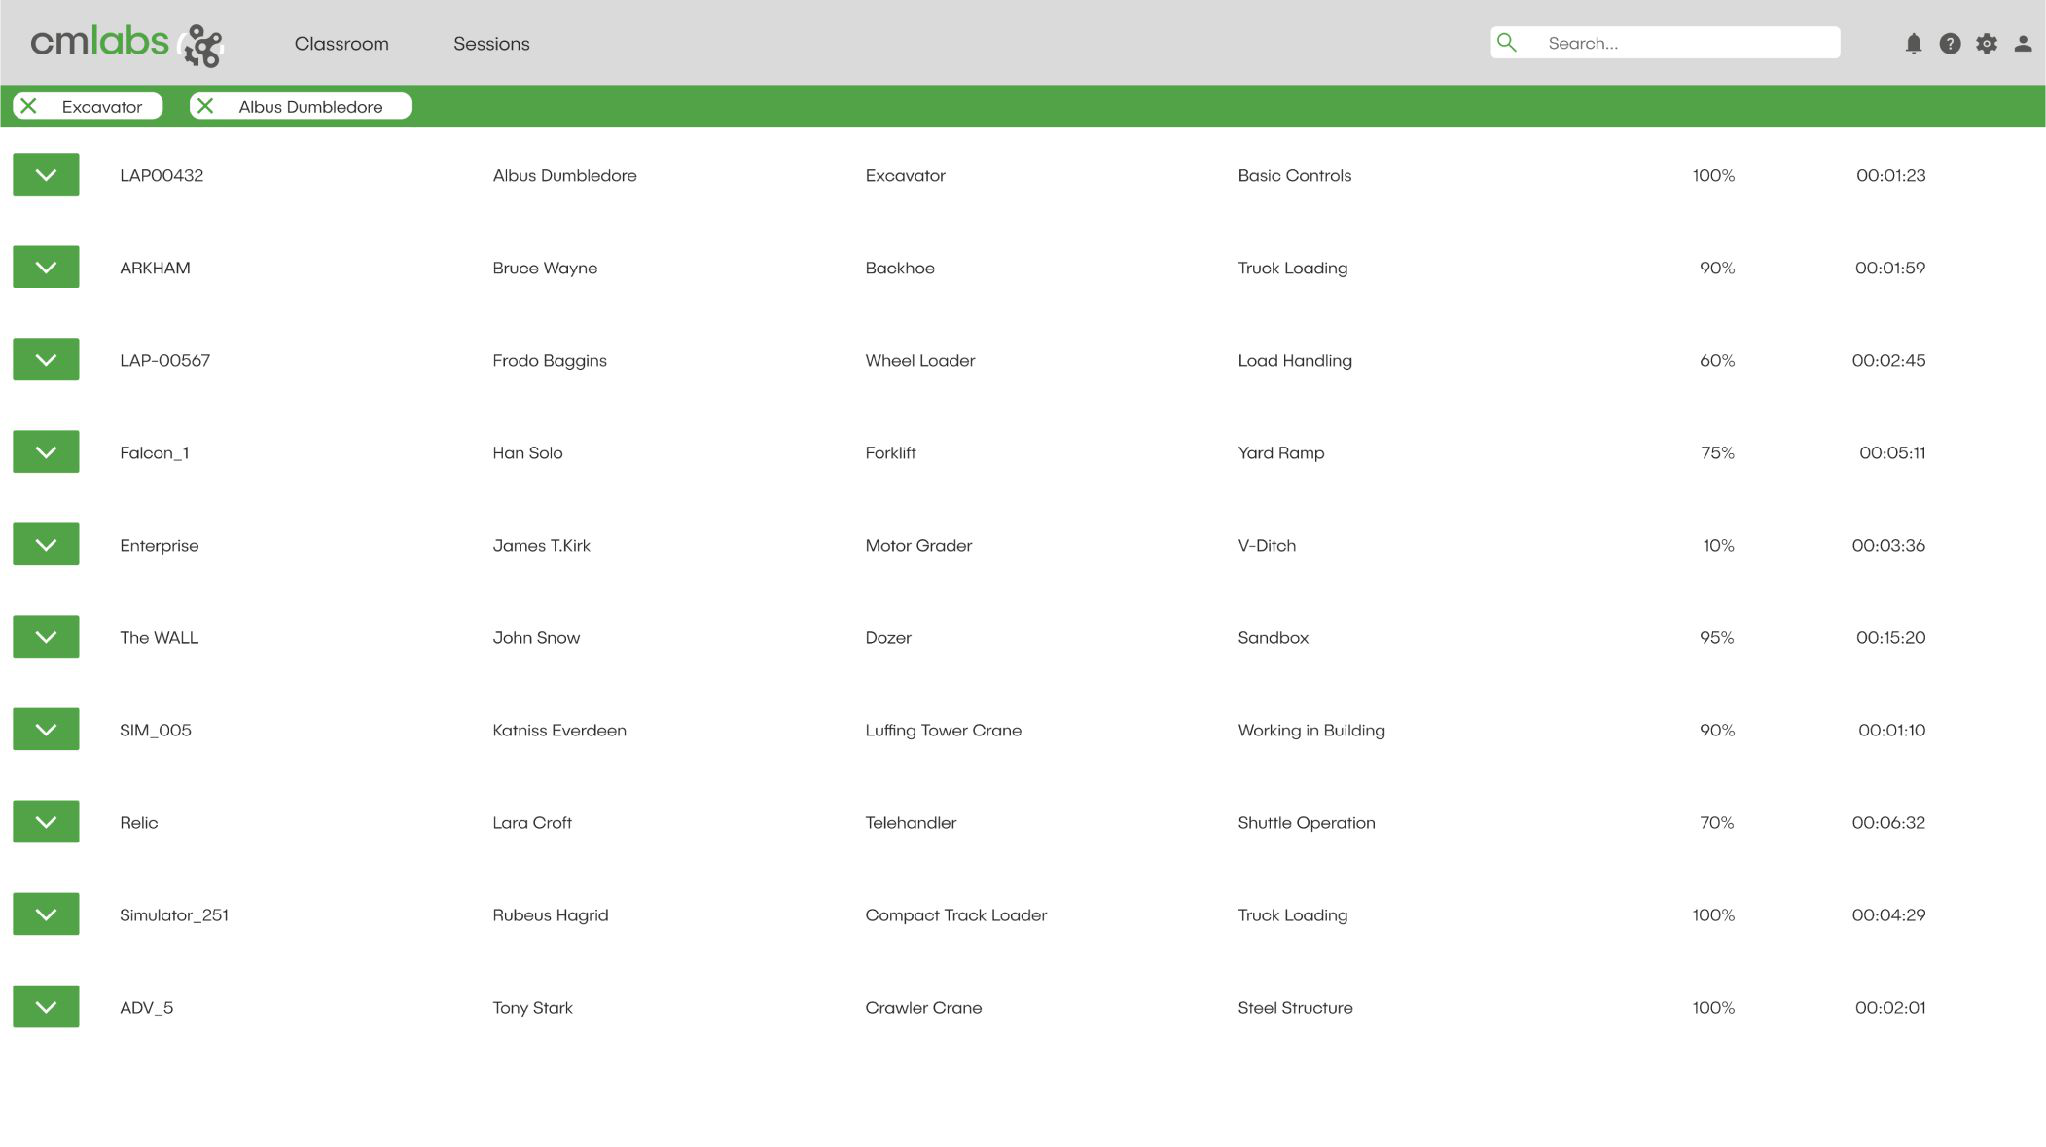
Task: Expand the ADV_5 row
Action: (x=46, y=1007)
